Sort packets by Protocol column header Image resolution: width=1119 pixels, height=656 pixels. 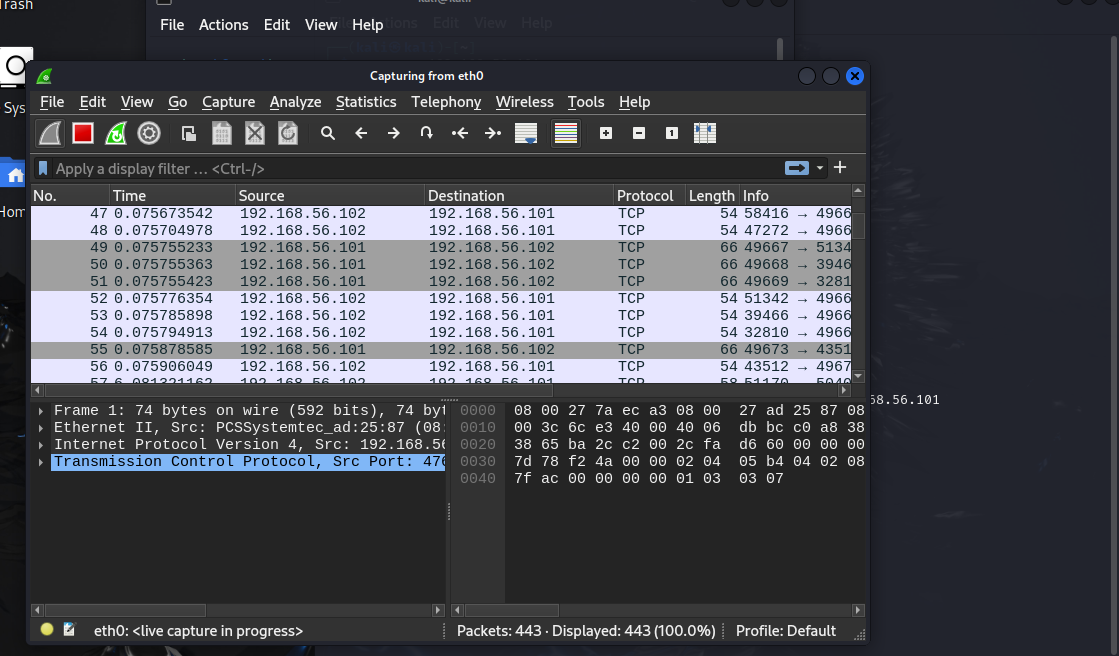click(649, 196)
